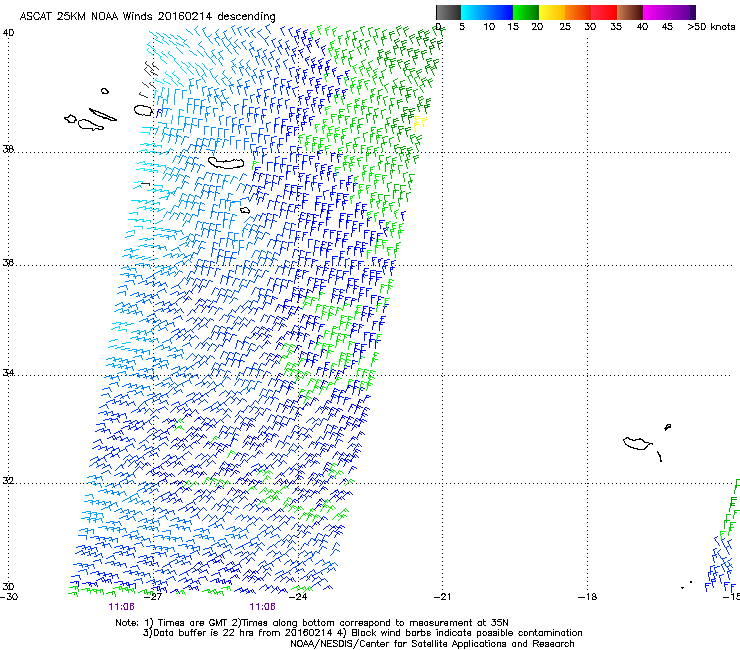Viewport: 740px width, 650px height.
Task: Click the latitude label '32'
Action: point(8,481)
